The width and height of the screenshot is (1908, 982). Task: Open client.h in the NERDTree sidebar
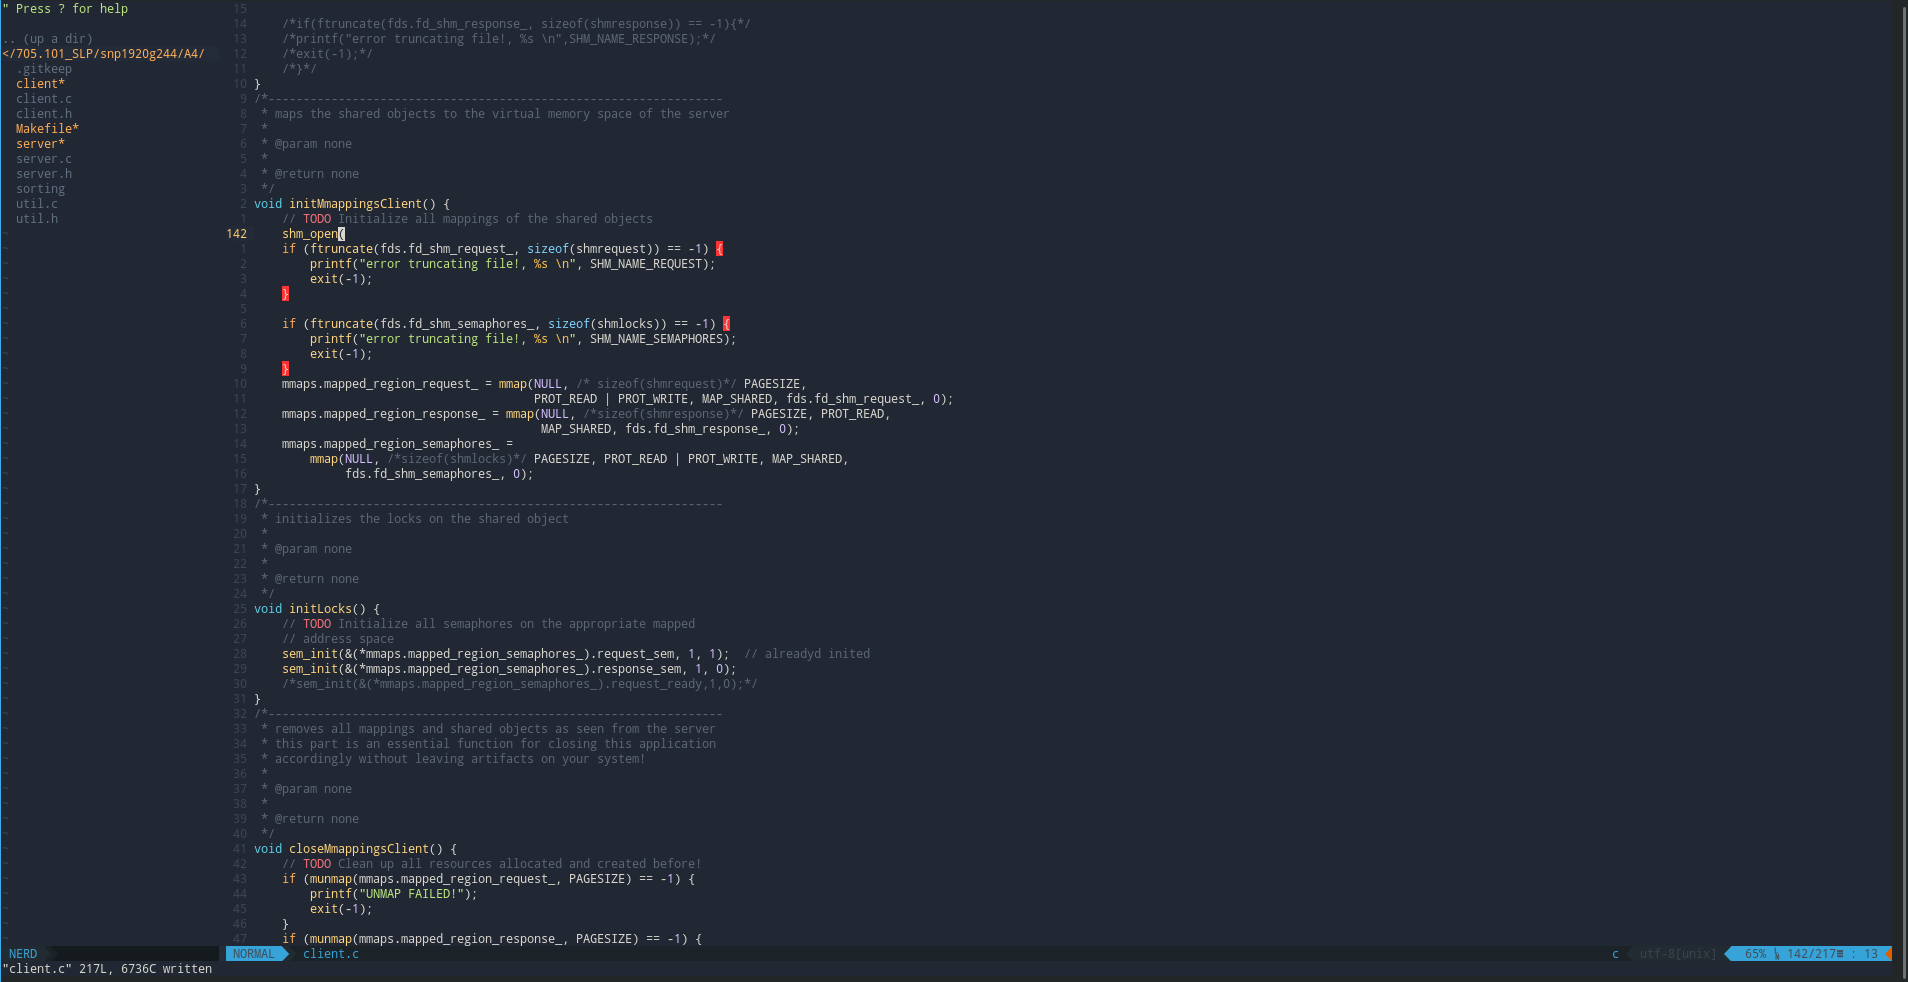tap(44, 113)
